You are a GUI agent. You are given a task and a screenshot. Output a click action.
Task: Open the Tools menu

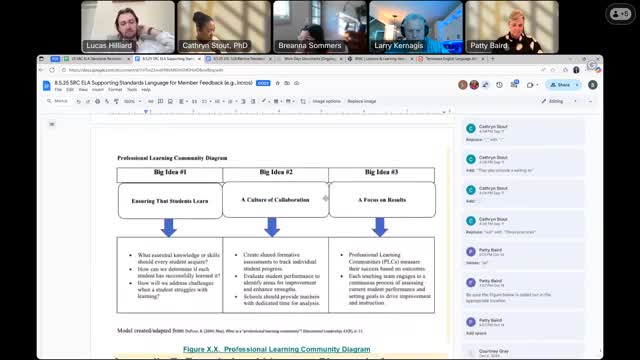[x=132, y=89]
